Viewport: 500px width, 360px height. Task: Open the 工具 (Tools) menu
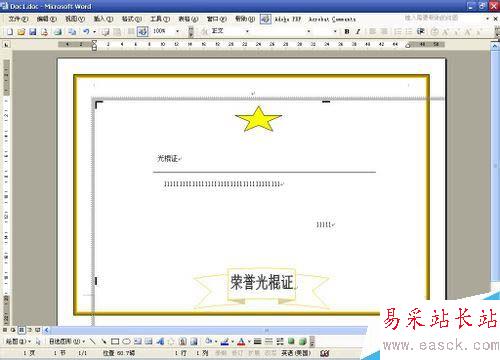point(160,19)
